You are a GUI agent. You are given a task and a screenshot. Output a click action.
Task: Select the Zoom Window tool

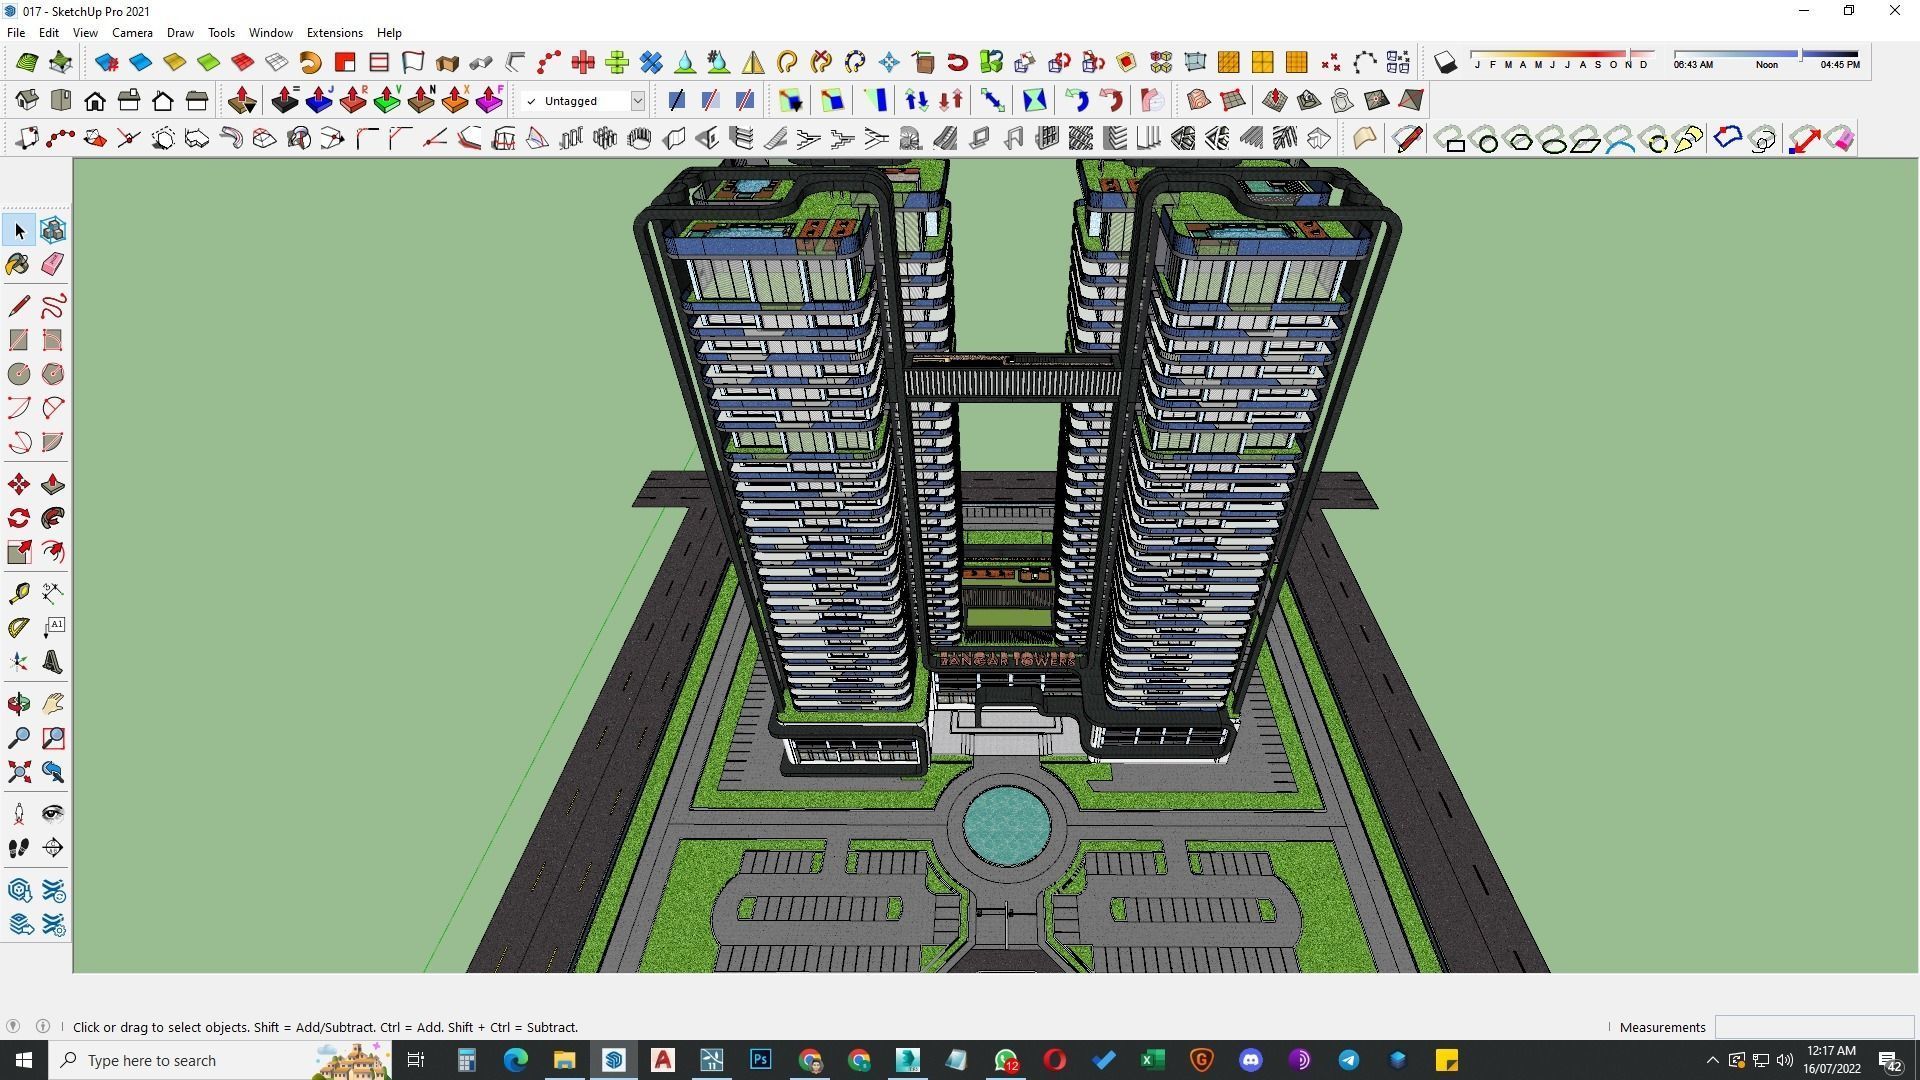[x=53, y=738]
